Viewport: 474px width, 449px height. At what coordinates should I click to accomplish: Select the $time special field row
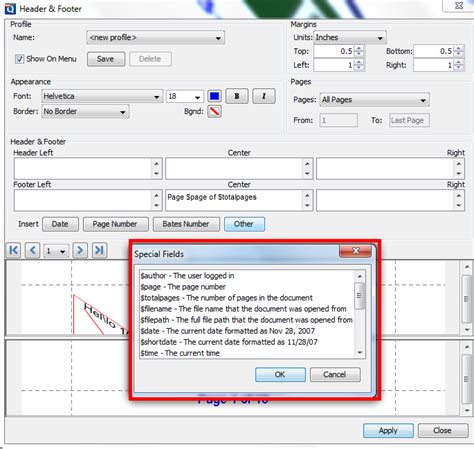[x=247, y=353]
